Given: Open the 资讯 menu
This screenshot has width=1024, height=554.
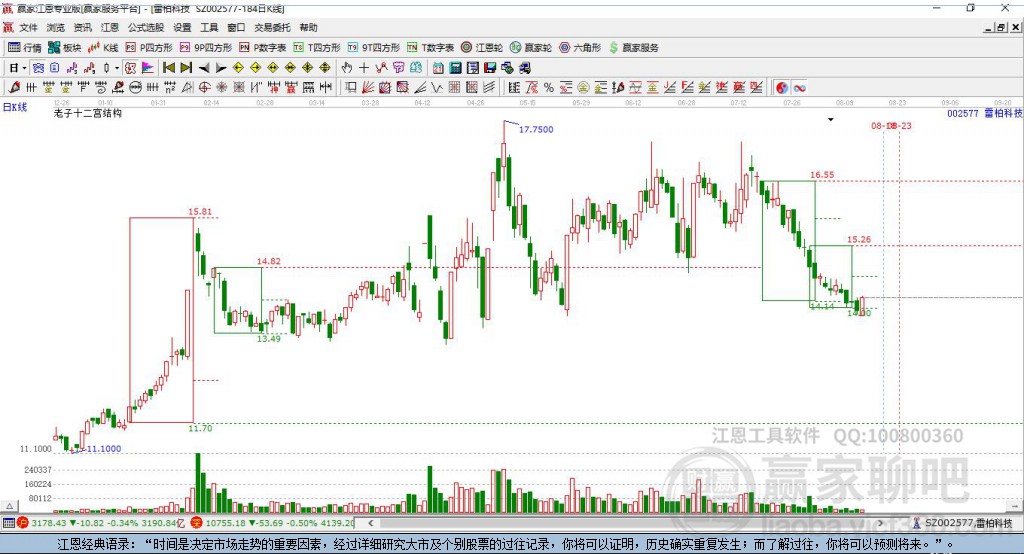Looking at the screenshot, I should pyautogui.click(x=82, y=27).
